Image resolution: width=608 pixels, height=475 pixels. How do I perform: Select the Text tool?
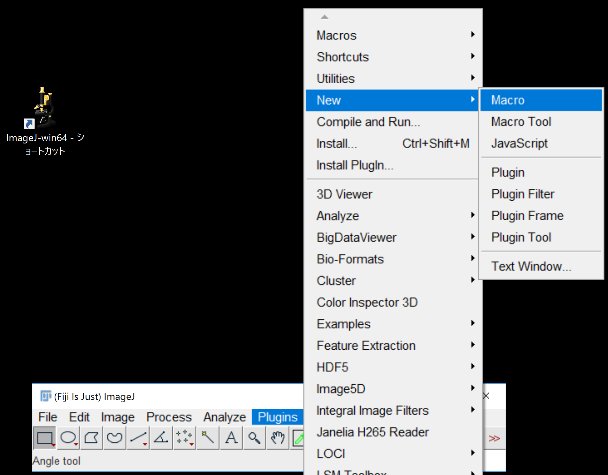231,438
